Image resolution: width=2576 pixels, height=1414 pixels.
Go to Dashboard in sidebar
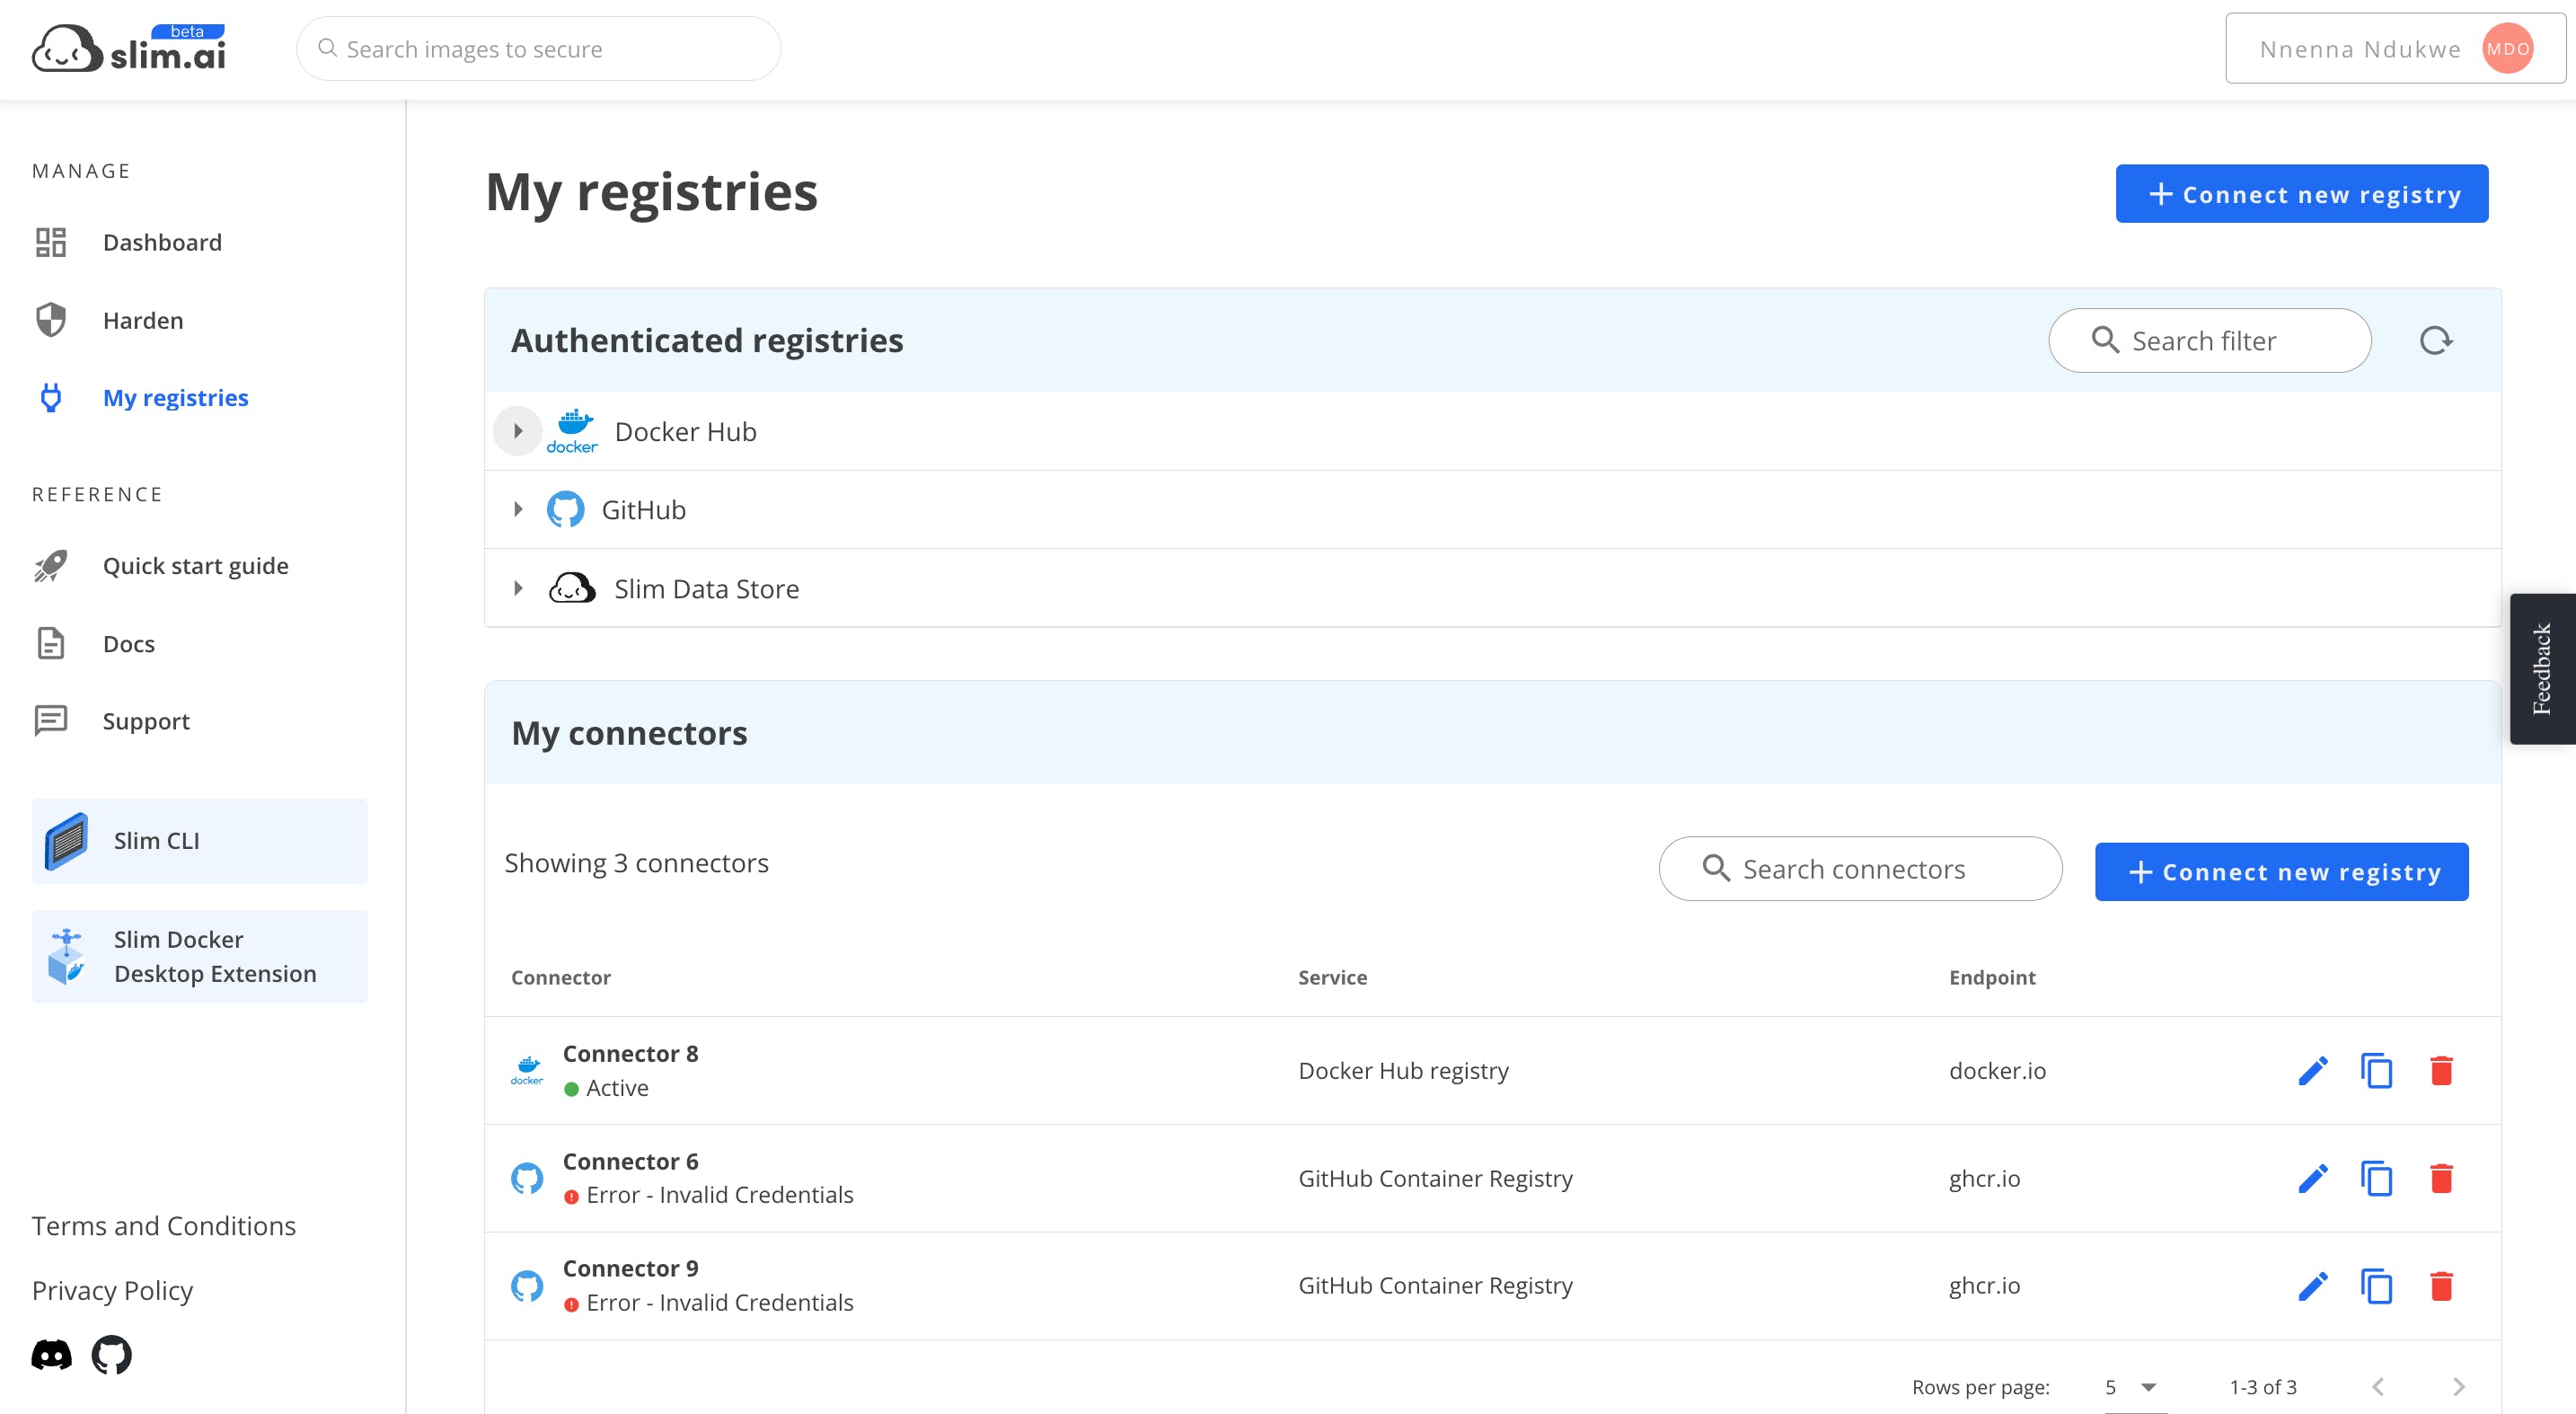pyautogui.click(x=162, y=242)
